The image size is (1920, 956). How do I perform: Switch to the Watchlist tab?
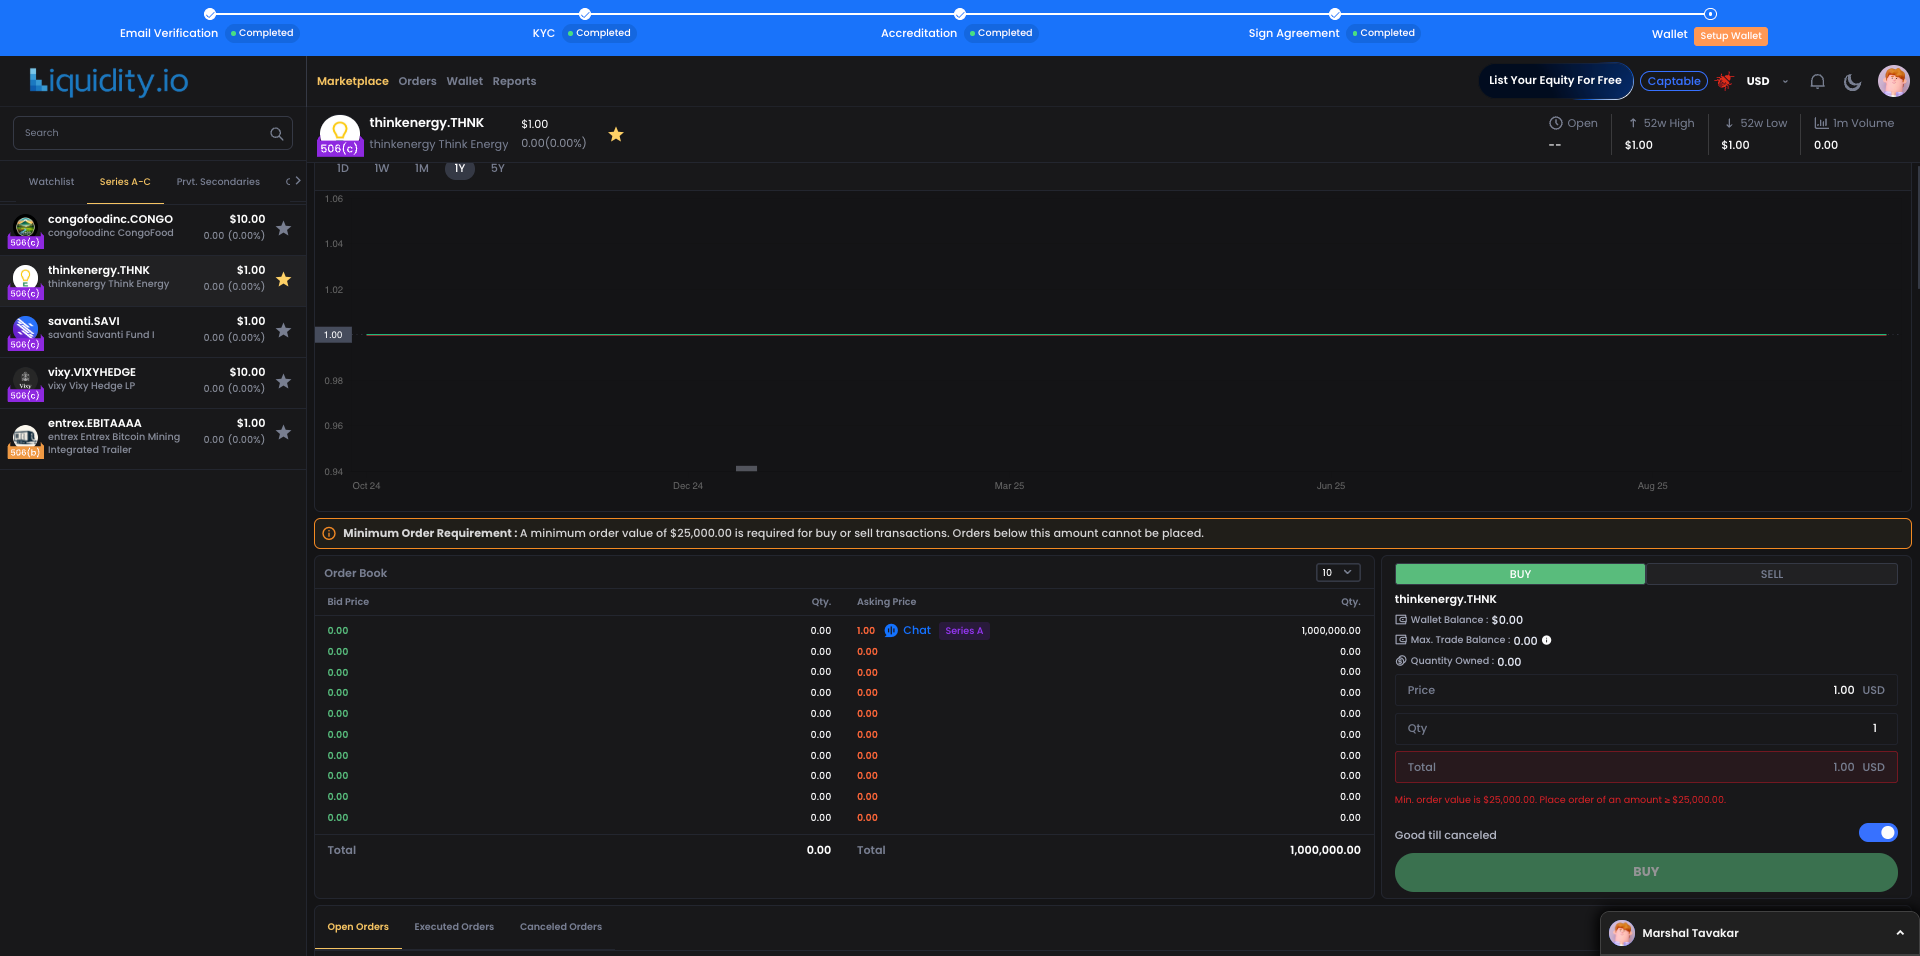tap(51, 182)
